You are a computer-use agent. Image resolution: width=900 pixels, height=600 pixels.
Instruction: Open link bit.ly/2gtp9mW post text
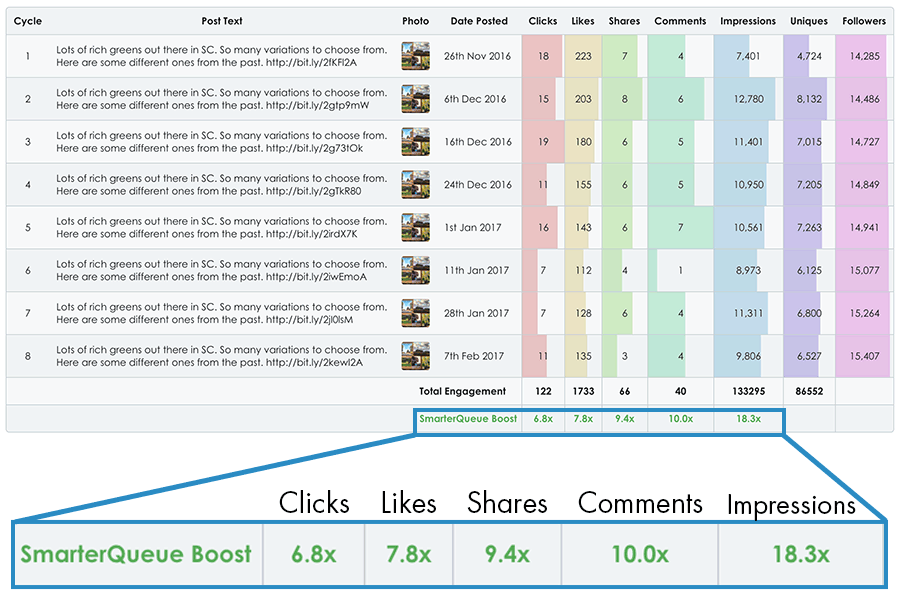[x=317, y=106]
